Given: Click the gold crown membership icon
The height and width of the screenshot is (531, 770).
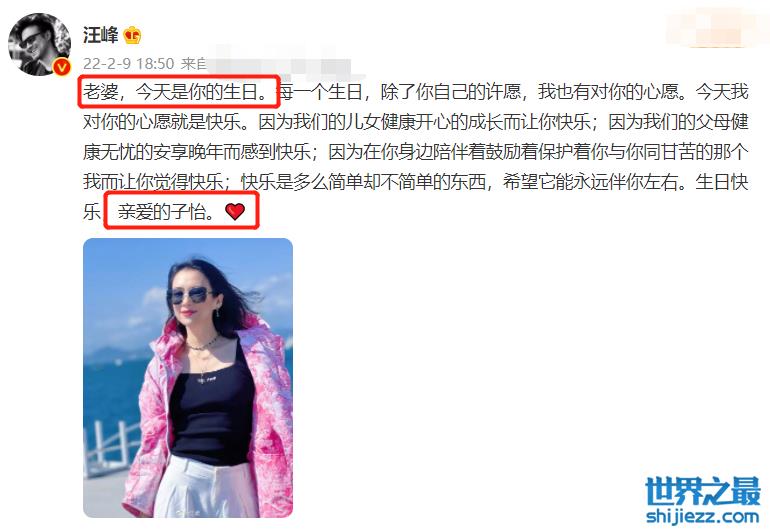Looking at the screenshot, I should click(x=132, y=35).
